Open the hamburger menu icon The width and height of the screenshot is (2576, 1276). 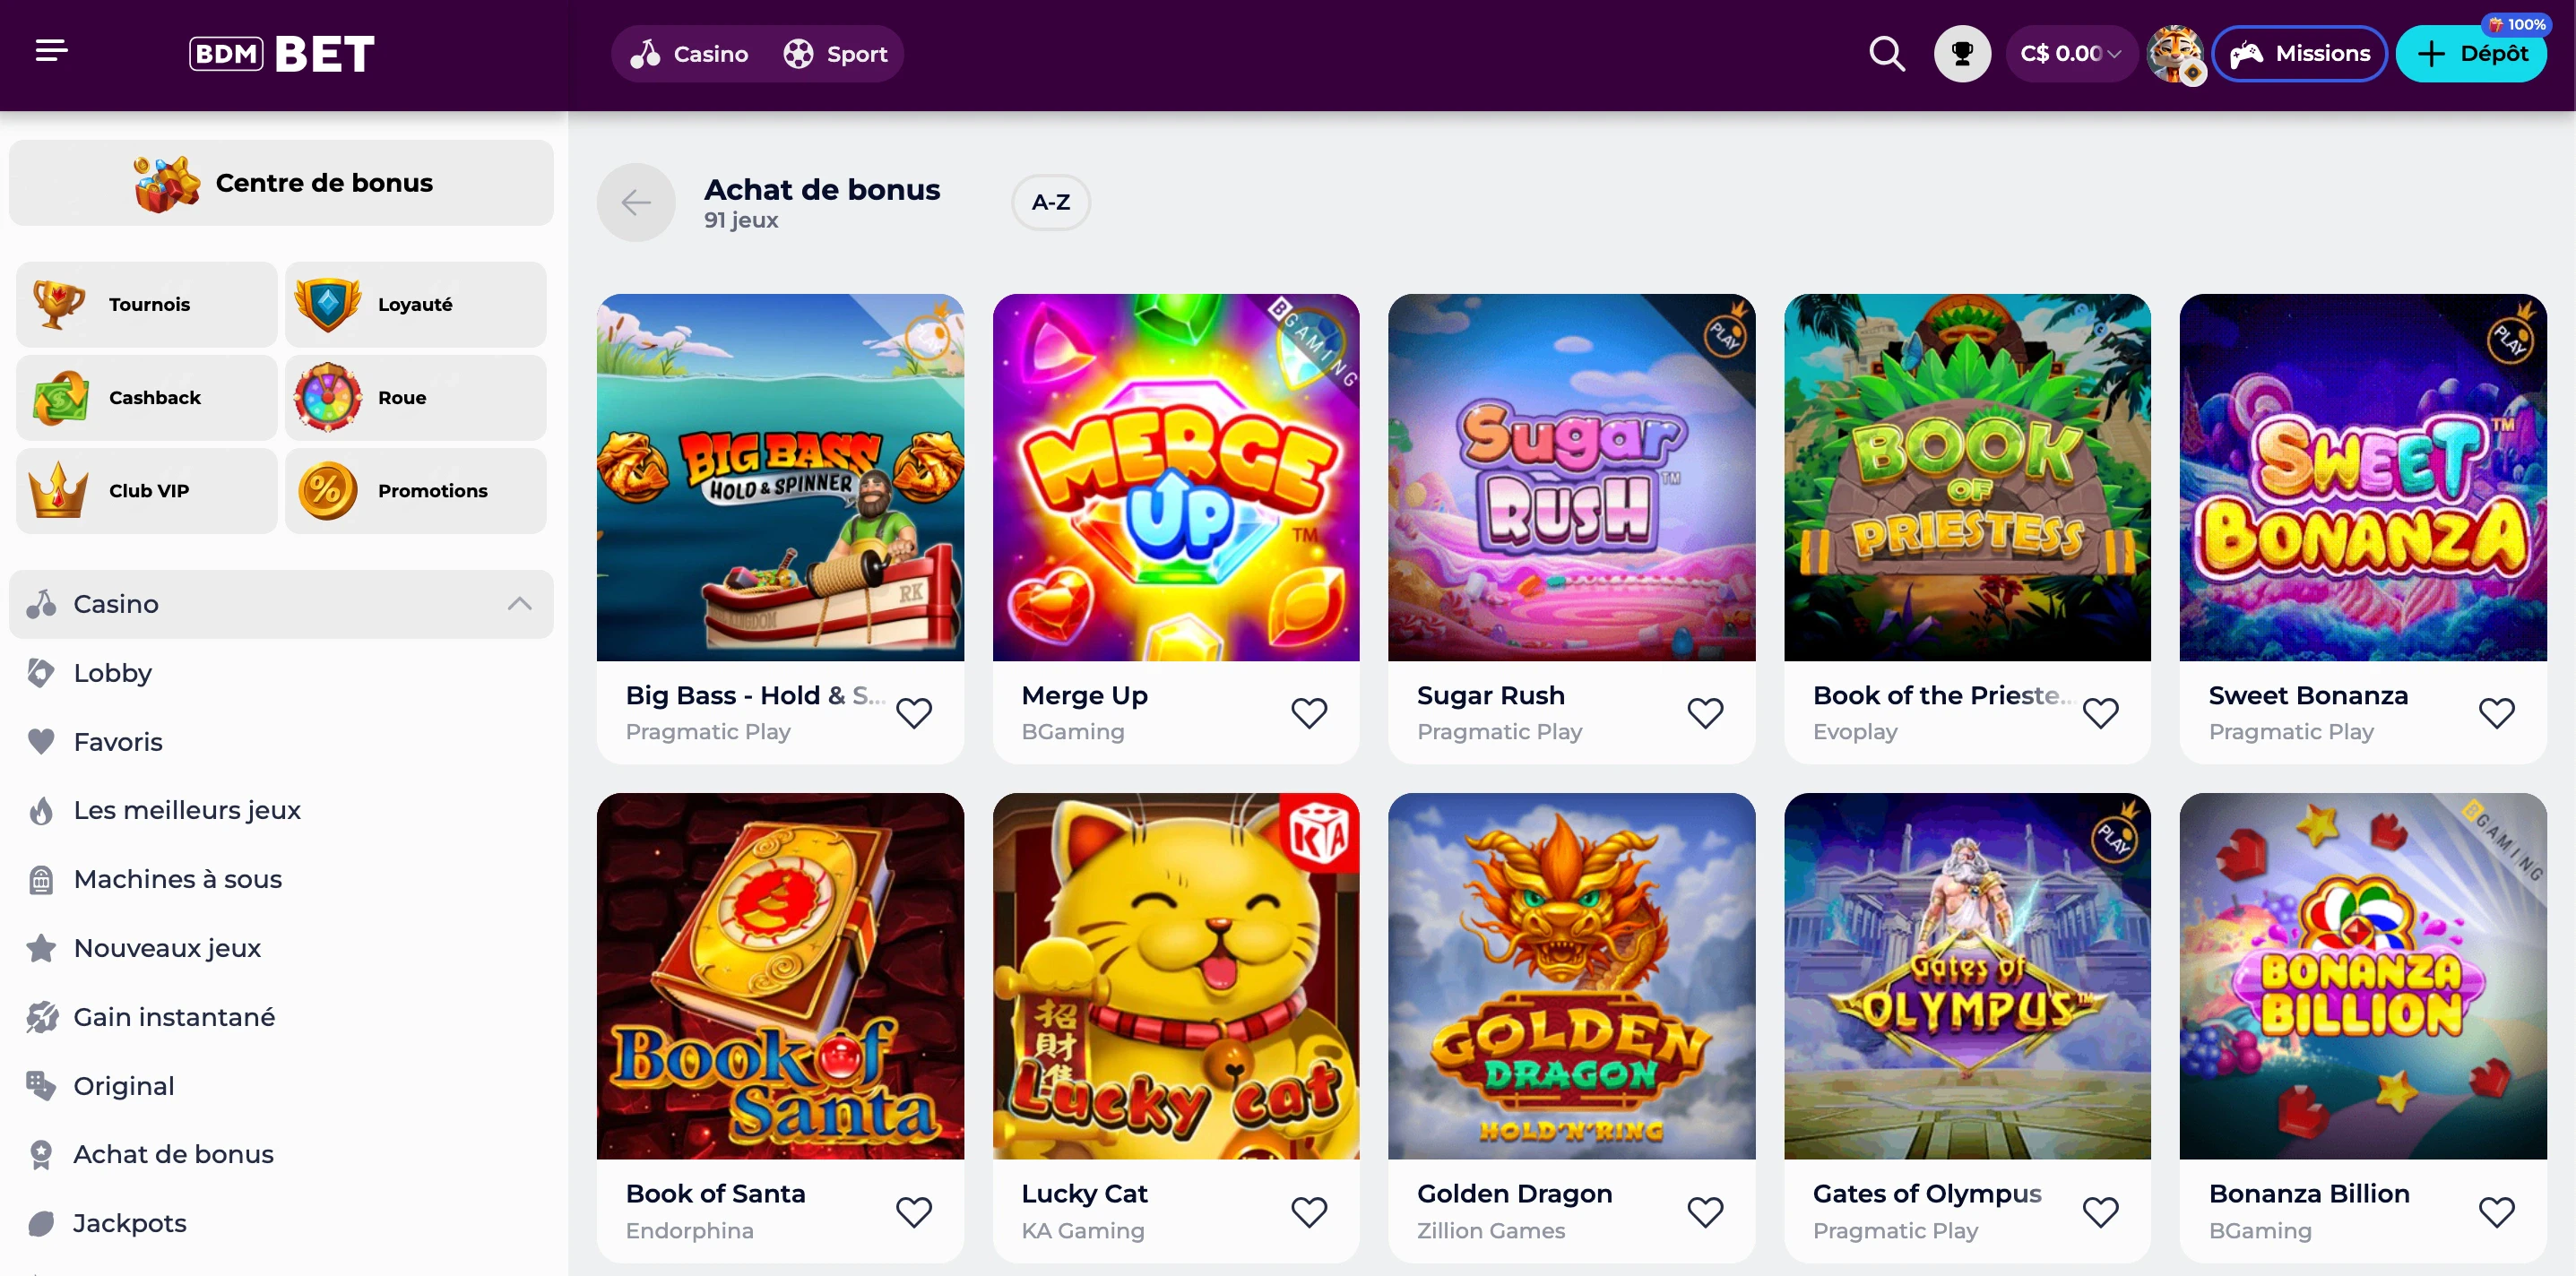(x=51, y=51)
